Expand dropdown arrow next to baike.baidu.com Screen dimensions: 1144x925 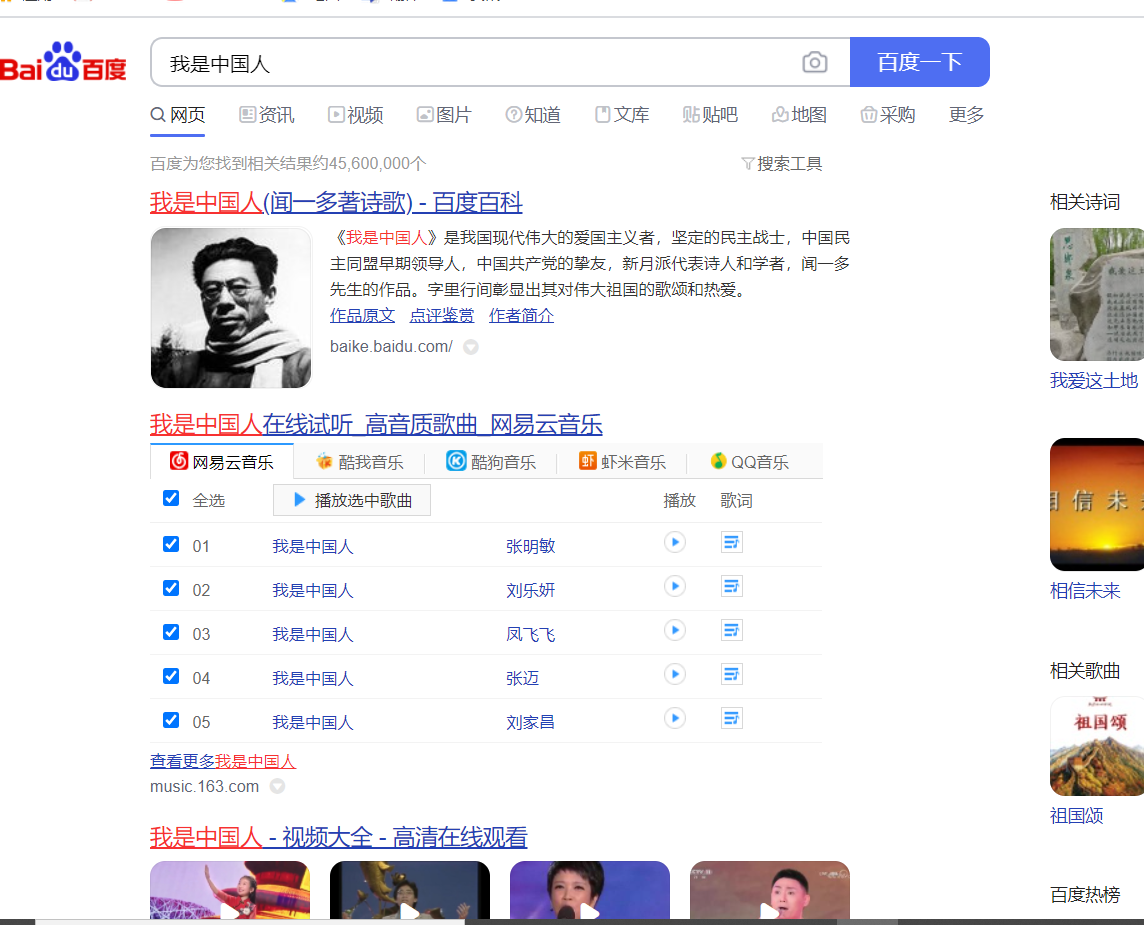(x=471, y=347)
